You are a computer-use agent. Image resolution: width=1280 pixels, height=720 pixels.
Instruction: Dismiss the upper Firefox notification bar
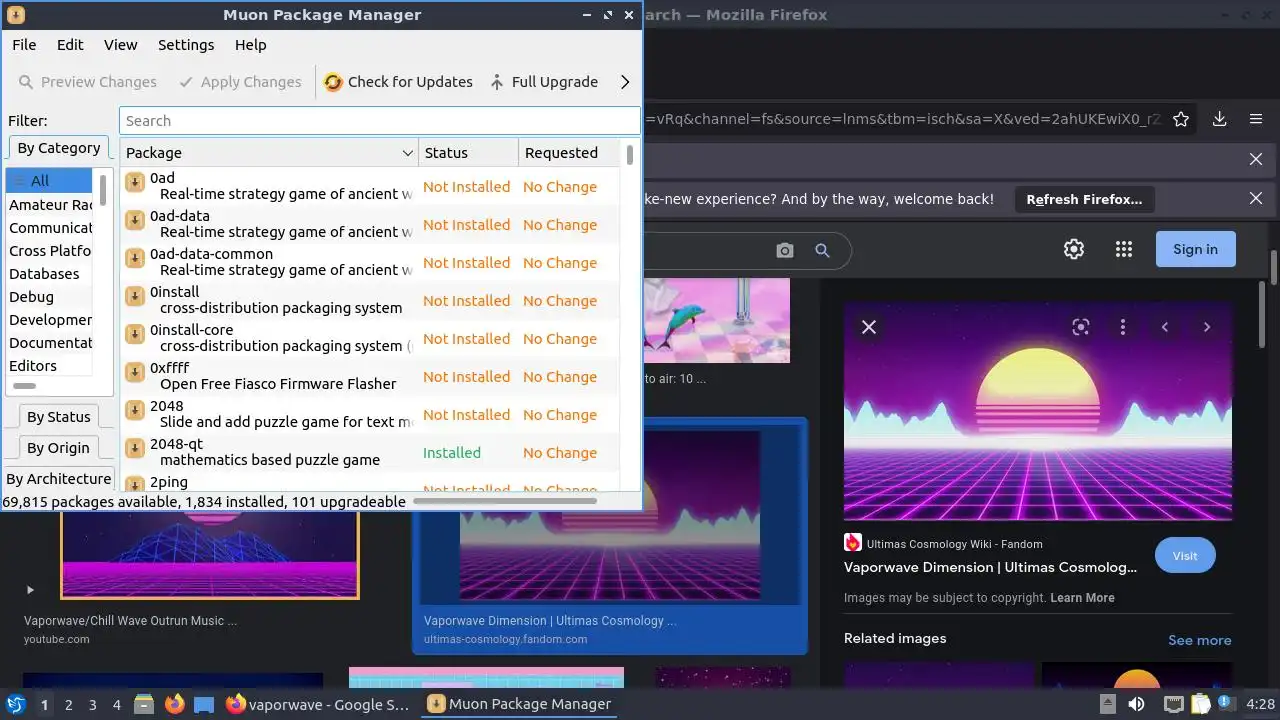pos(1256,159)
